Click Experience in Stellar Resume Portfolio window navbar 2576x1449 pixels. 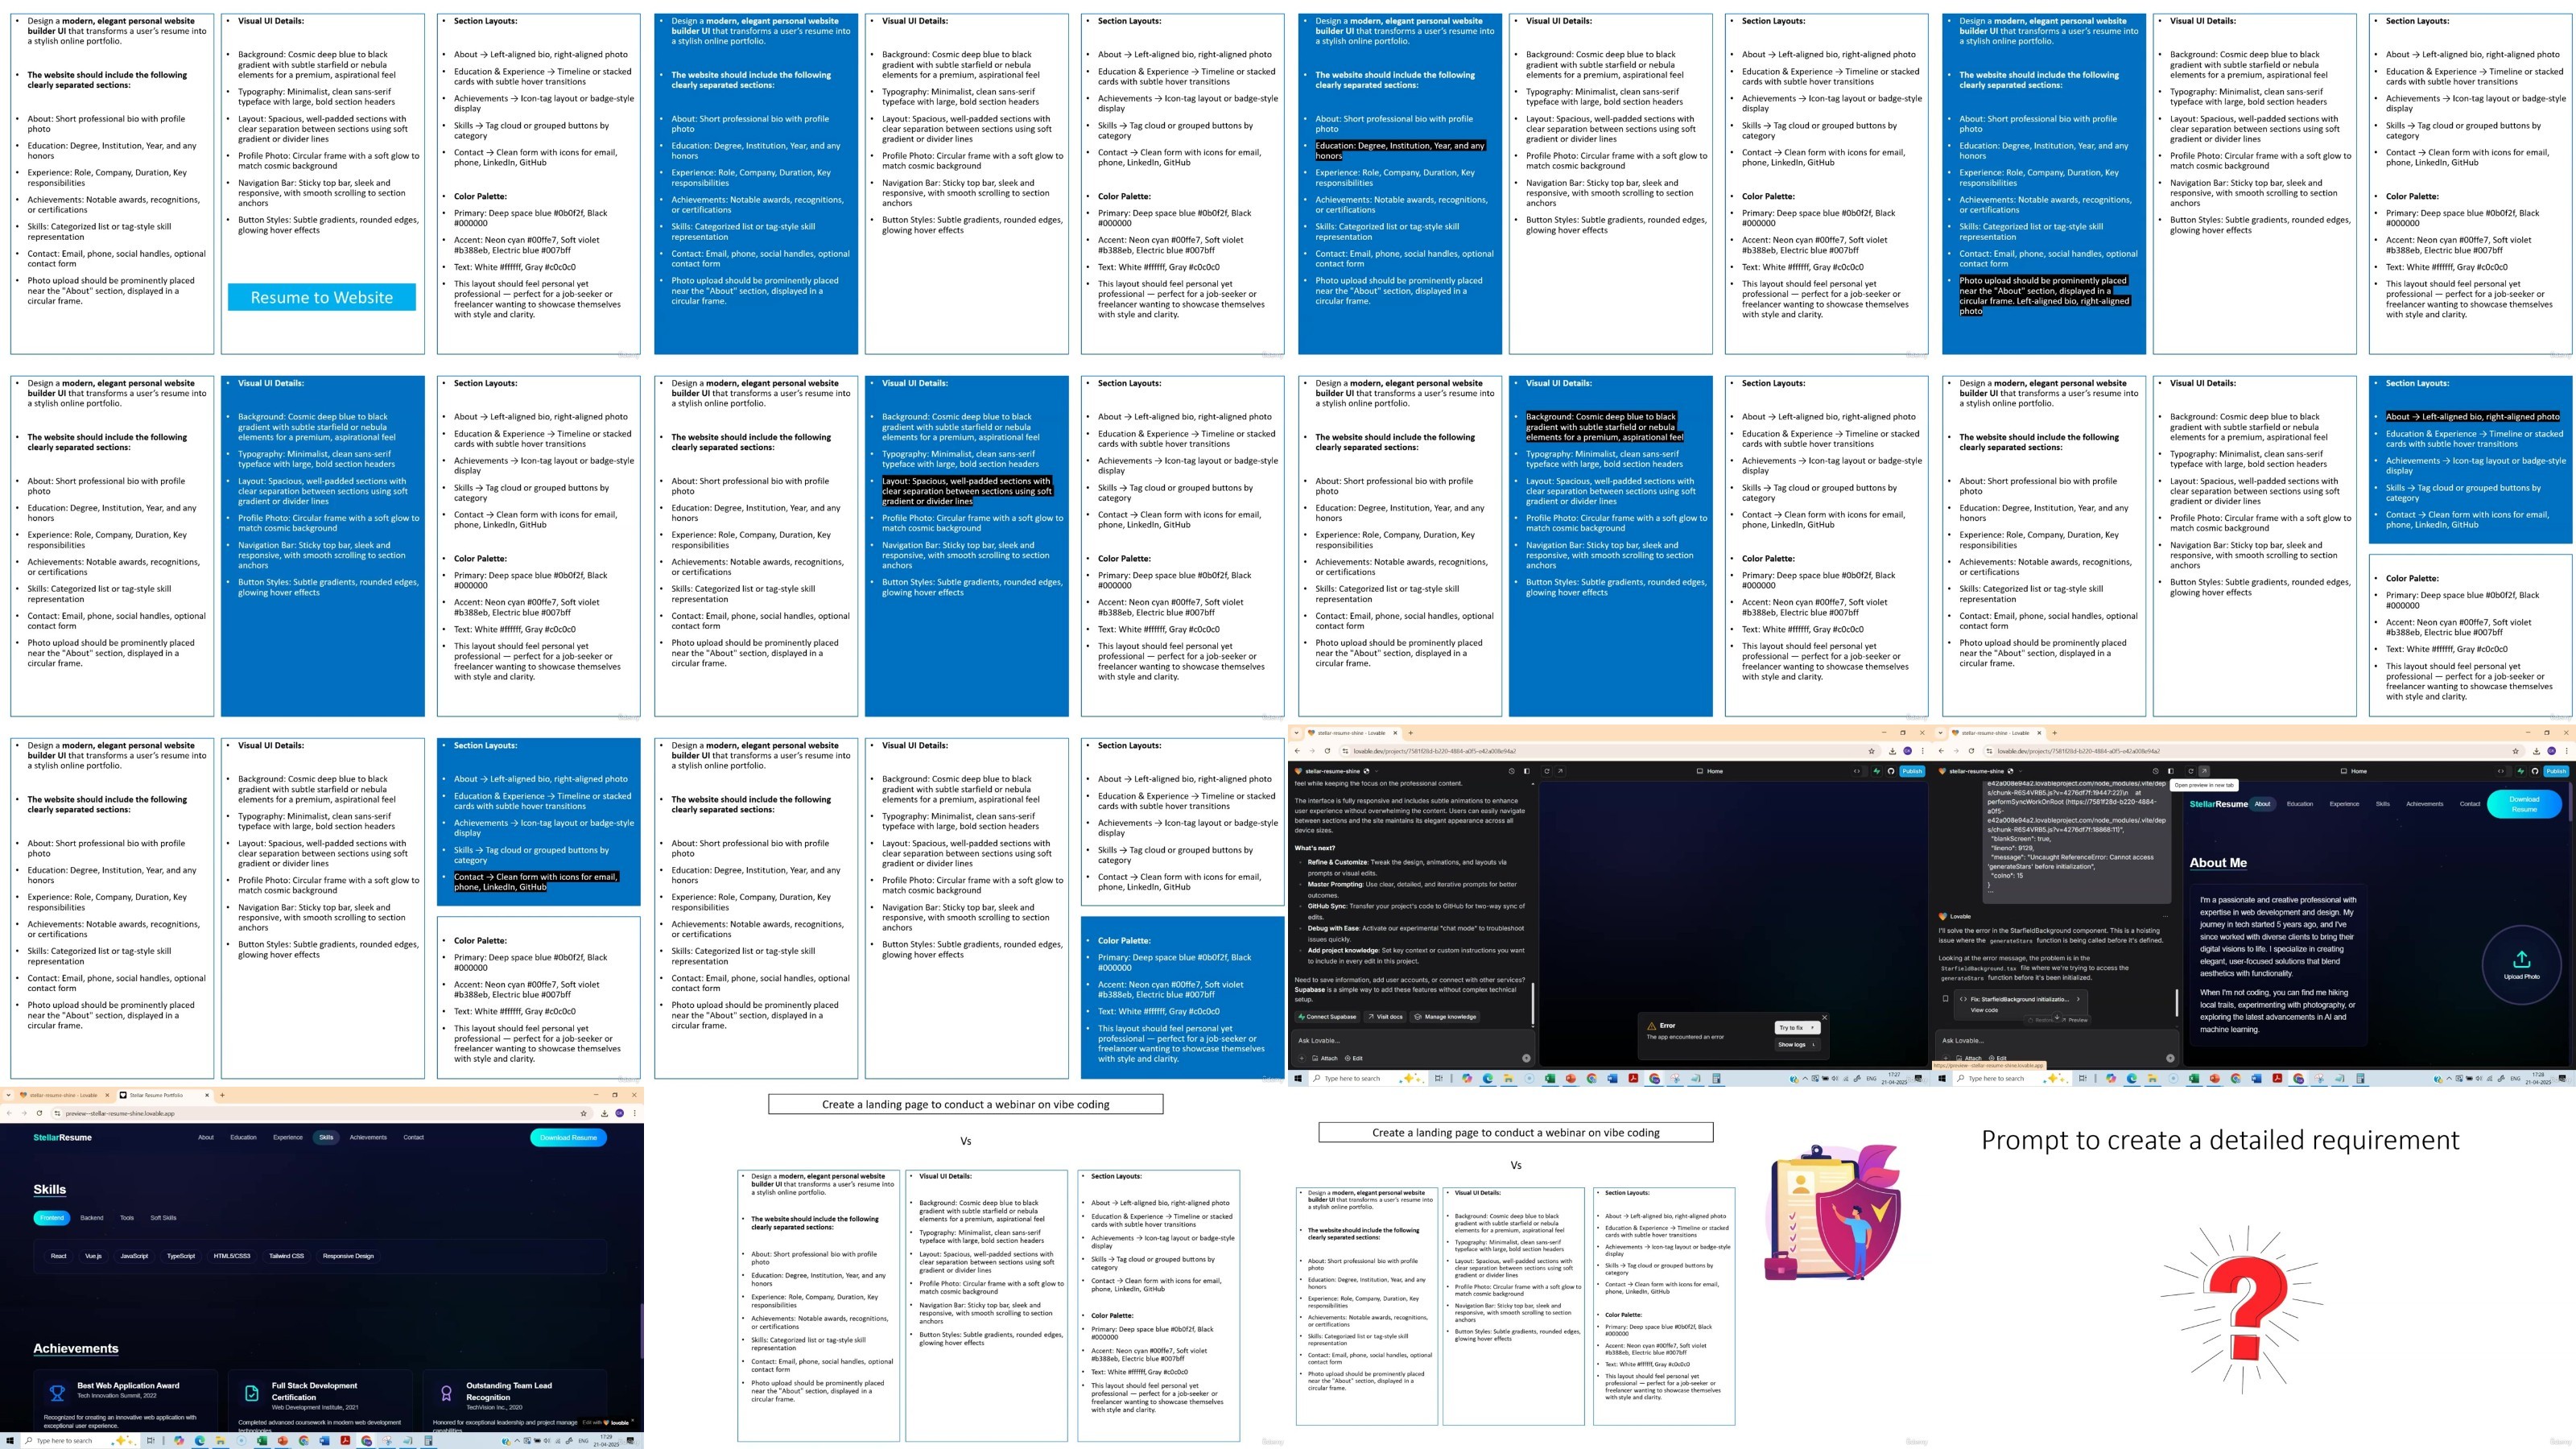click(288, 1137)
